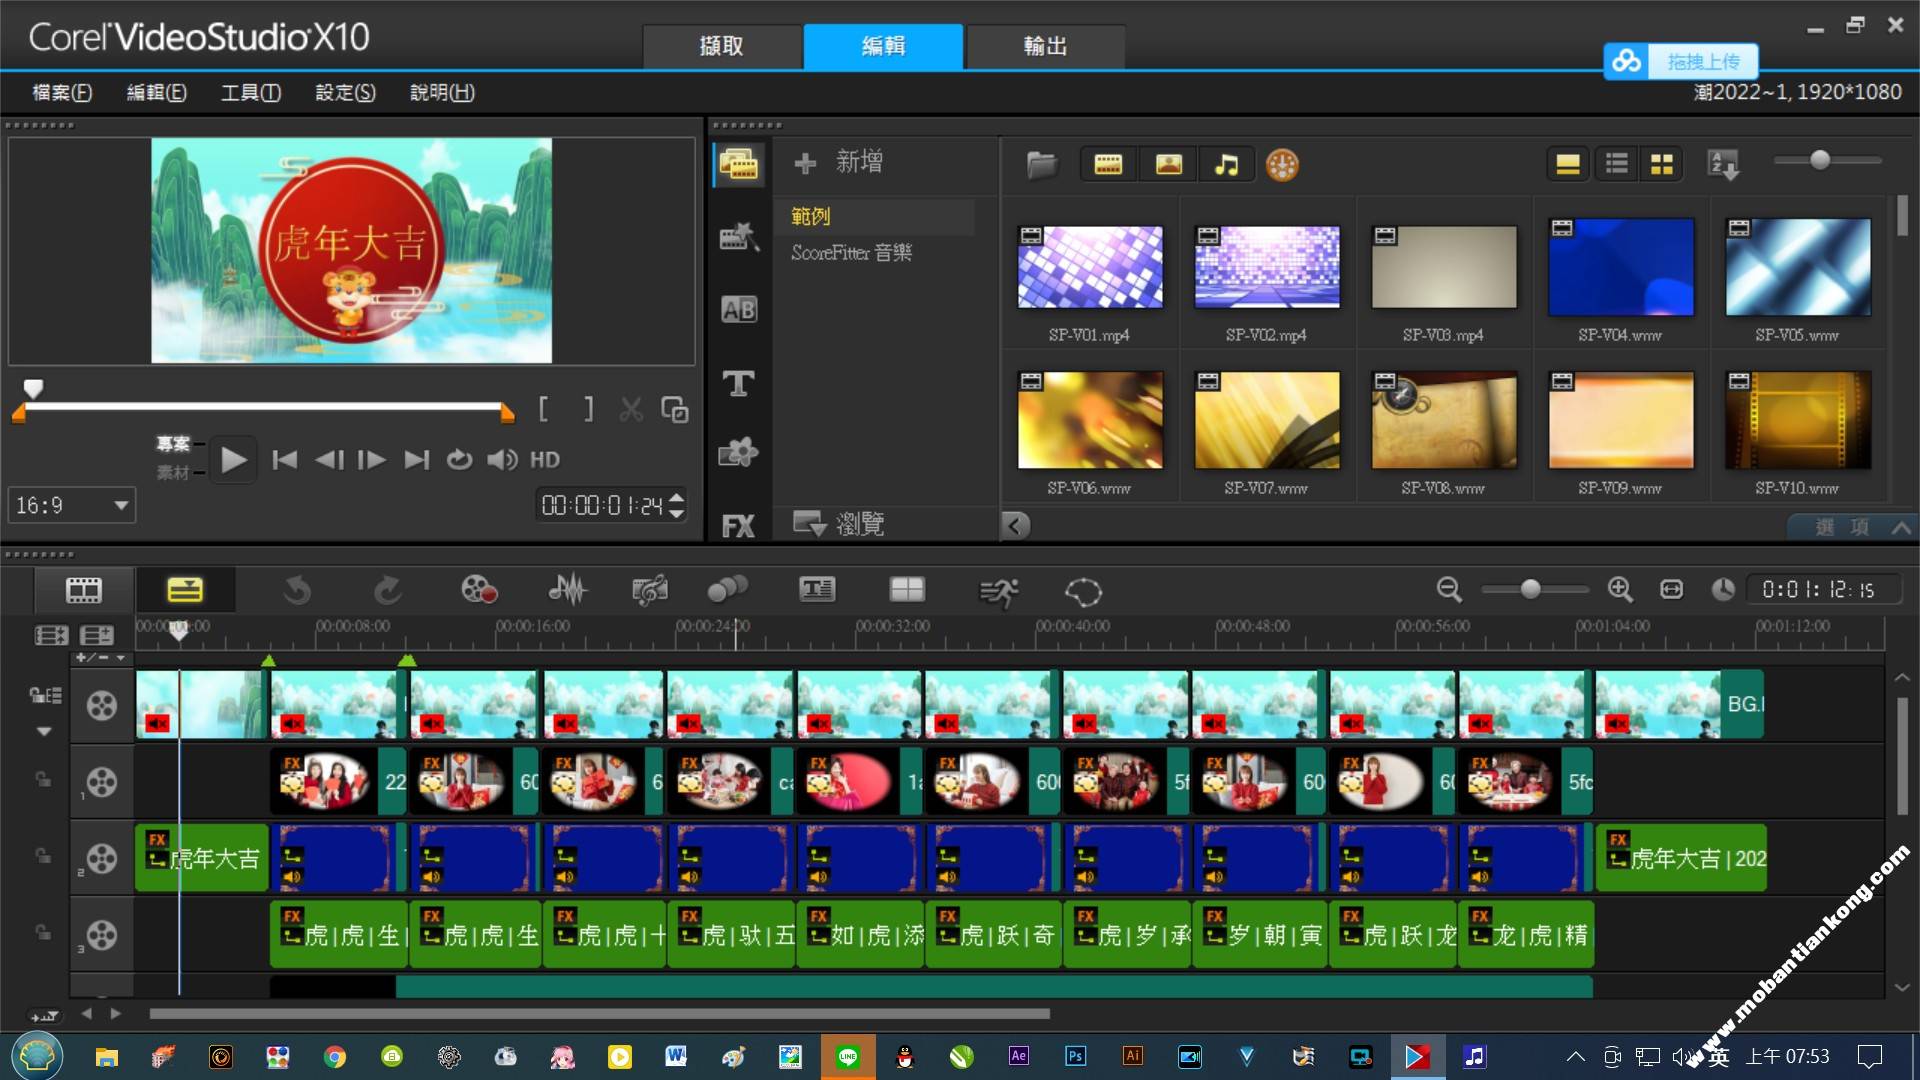Open the sound mixer

(x=567, y=590)
